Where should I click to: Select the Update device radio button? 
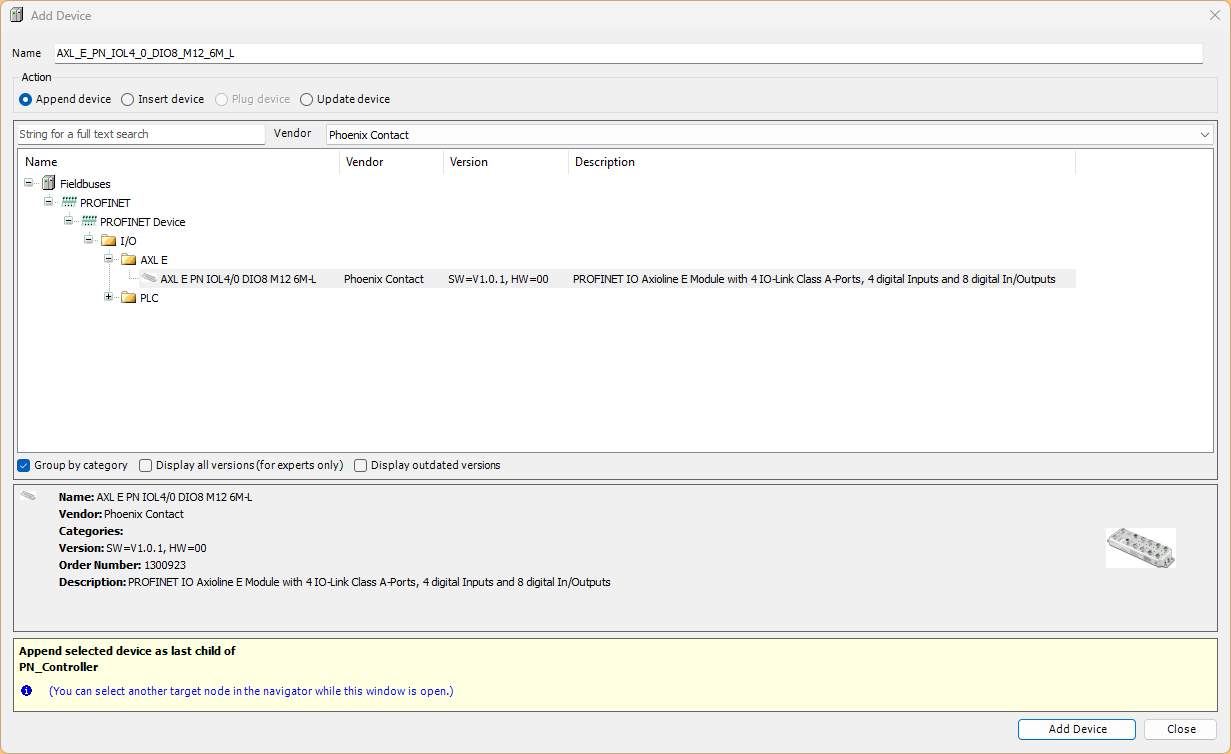(x=307, y=100)
